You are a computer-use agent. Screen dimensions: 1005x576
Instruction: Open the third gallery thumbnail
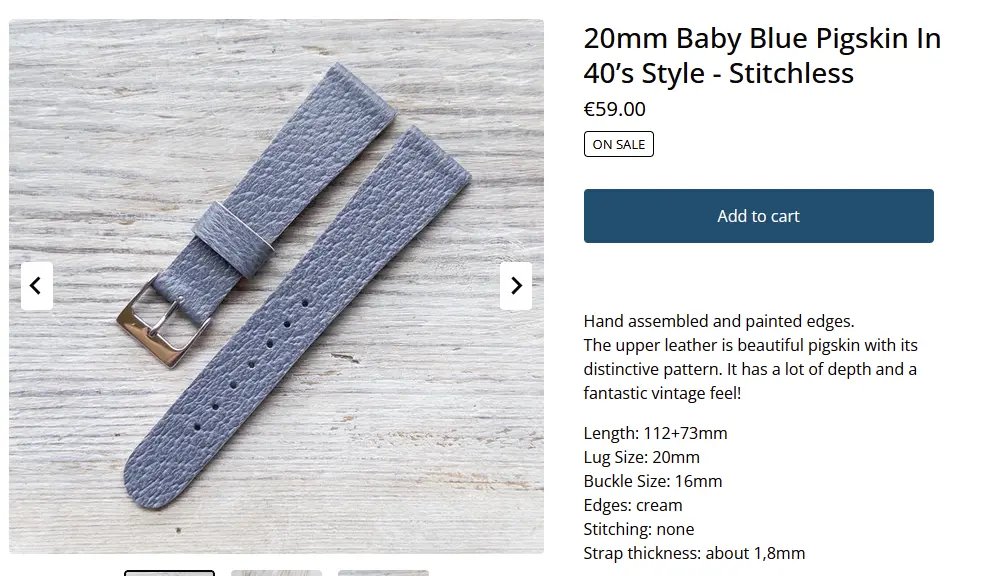tap(383, 573)
